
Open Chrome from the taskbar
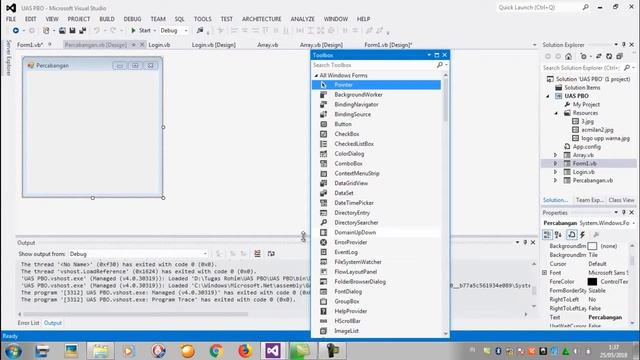tap(216, 351)
